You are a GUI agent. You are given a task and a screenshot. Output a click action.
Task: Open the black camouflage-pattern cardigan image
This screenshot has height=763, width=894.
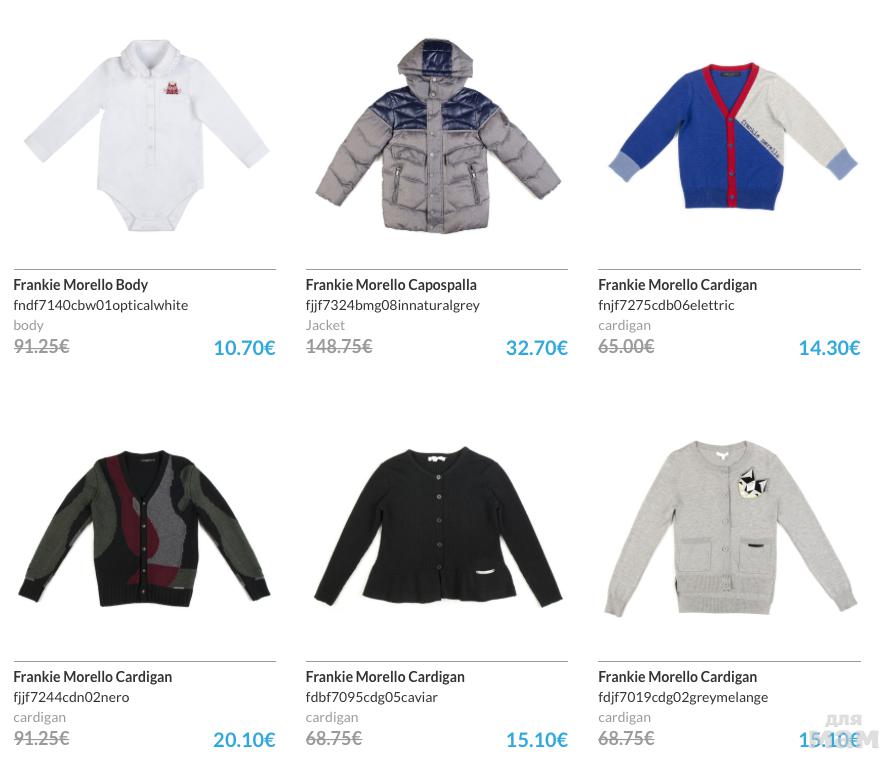click(x=144, y=529)
